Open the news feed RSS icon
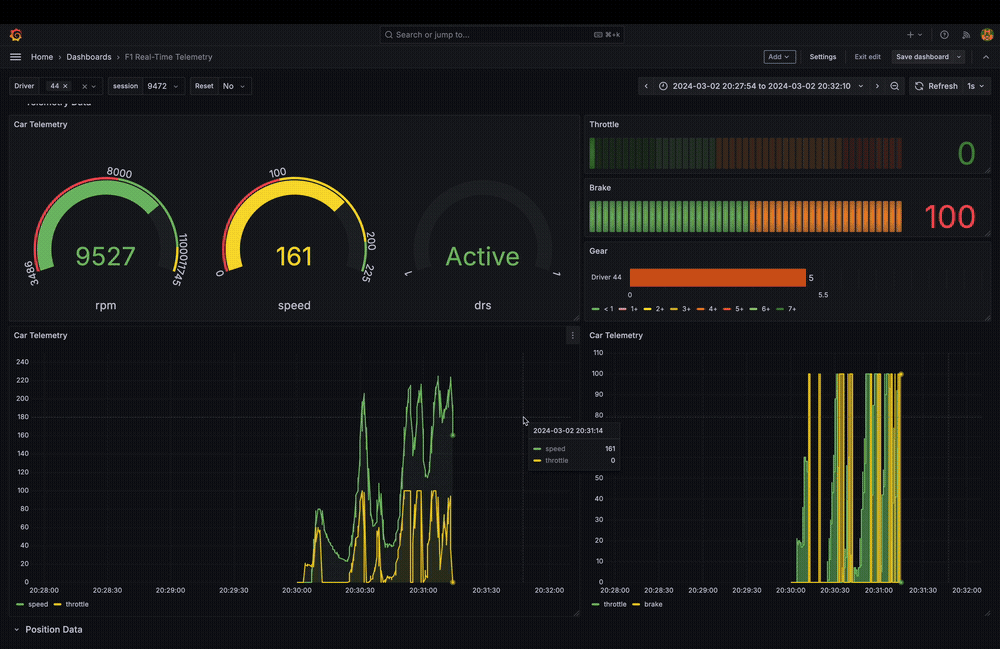 tap(966, 34)
